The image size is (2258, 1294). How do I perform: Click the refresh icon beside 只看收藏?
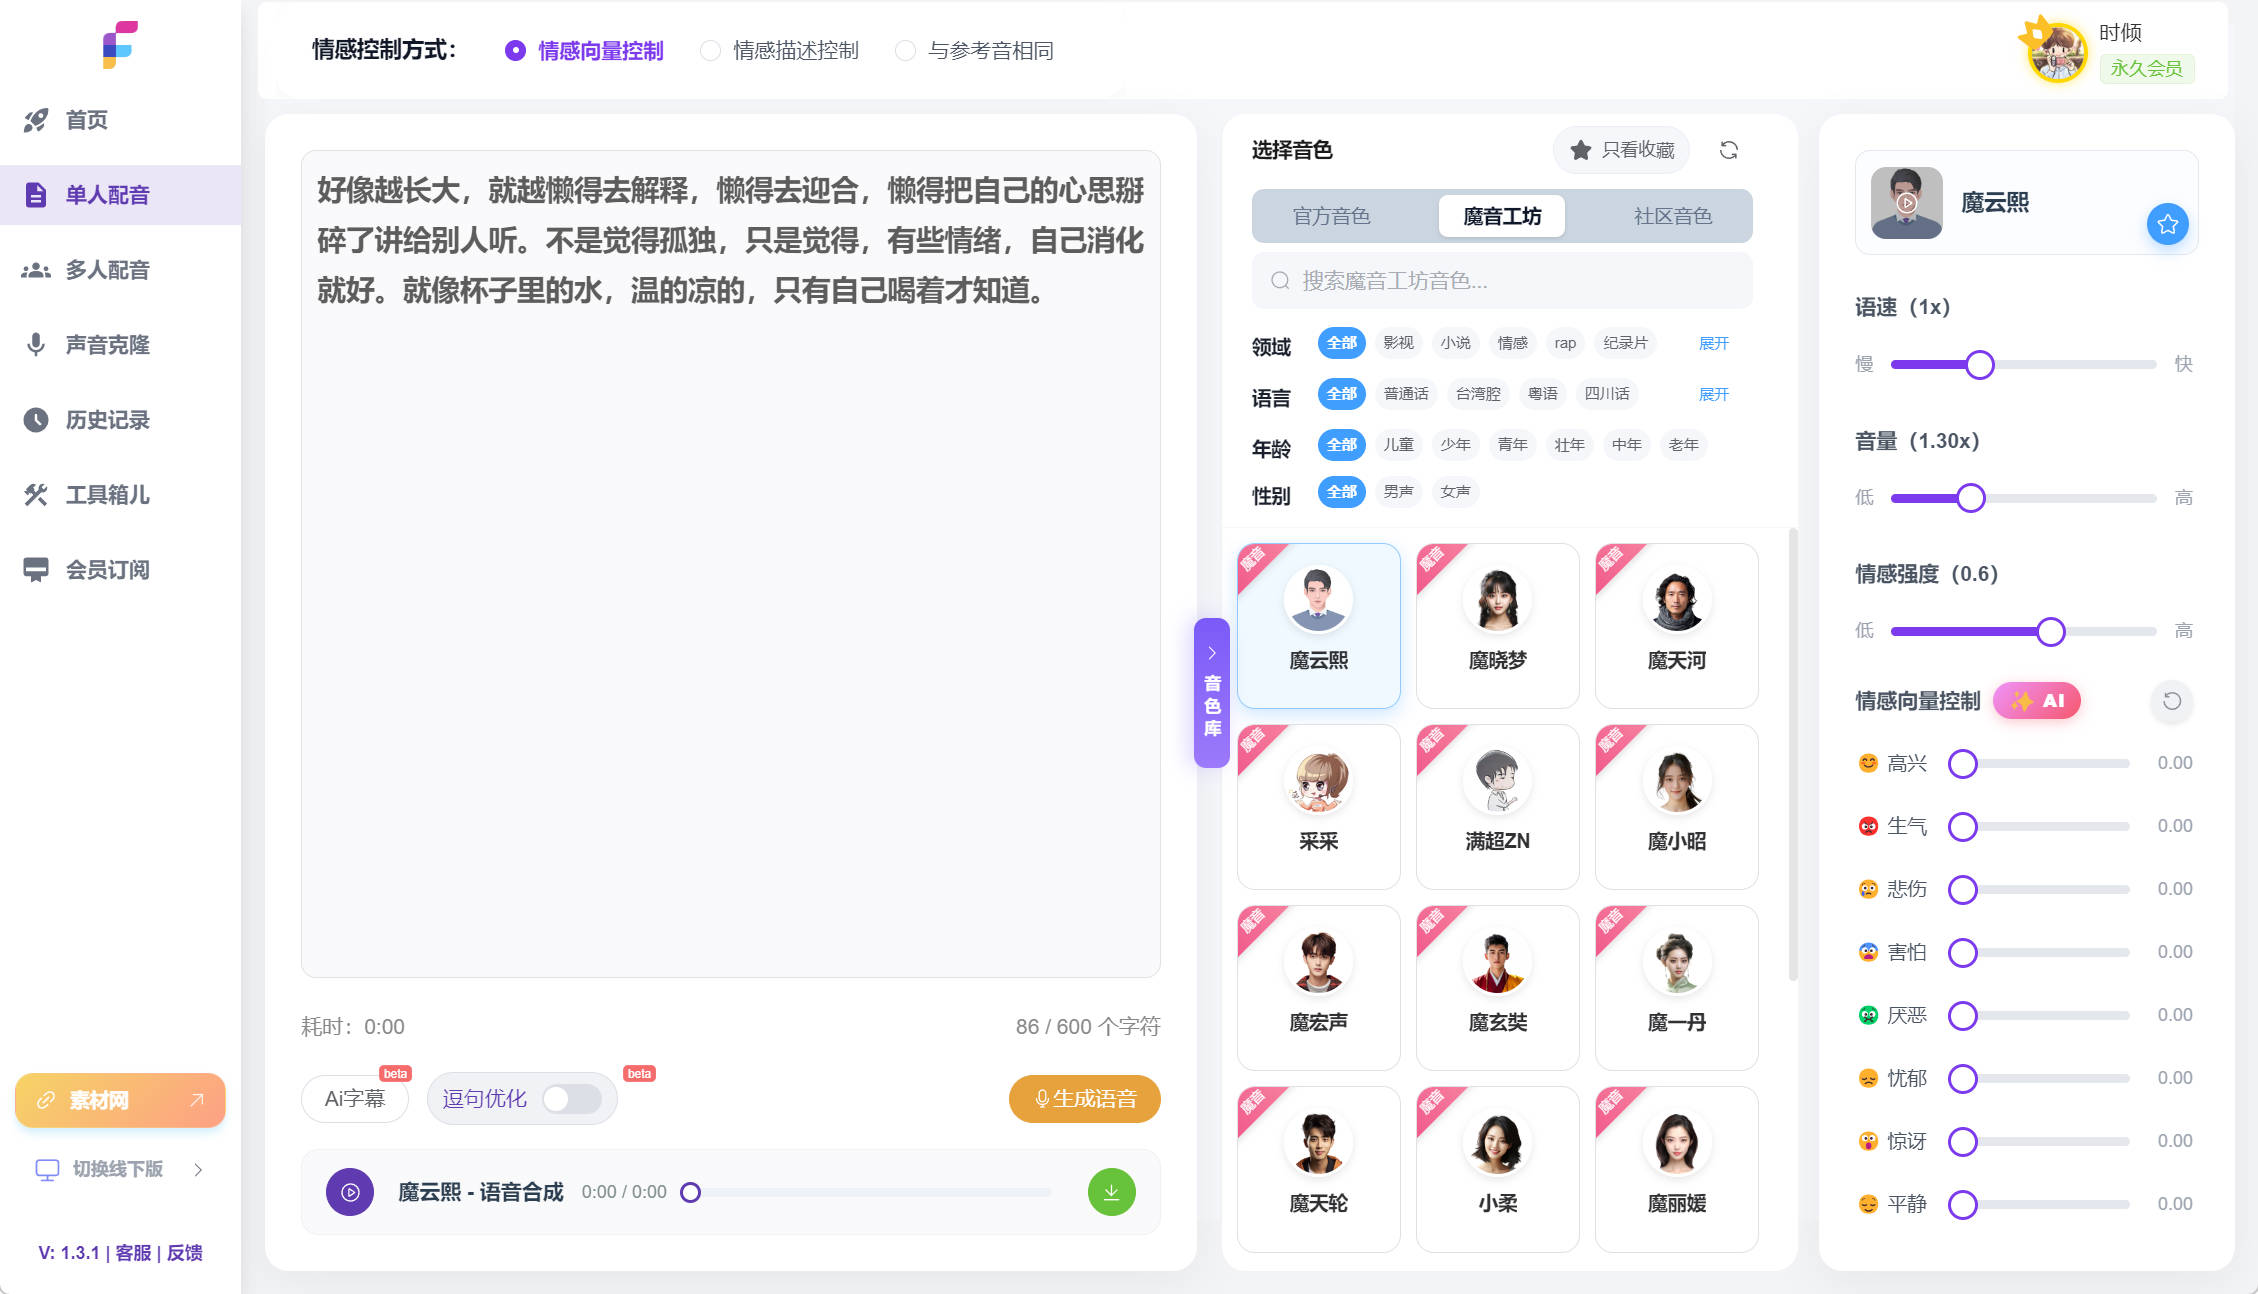click(x=1729, y=149)
